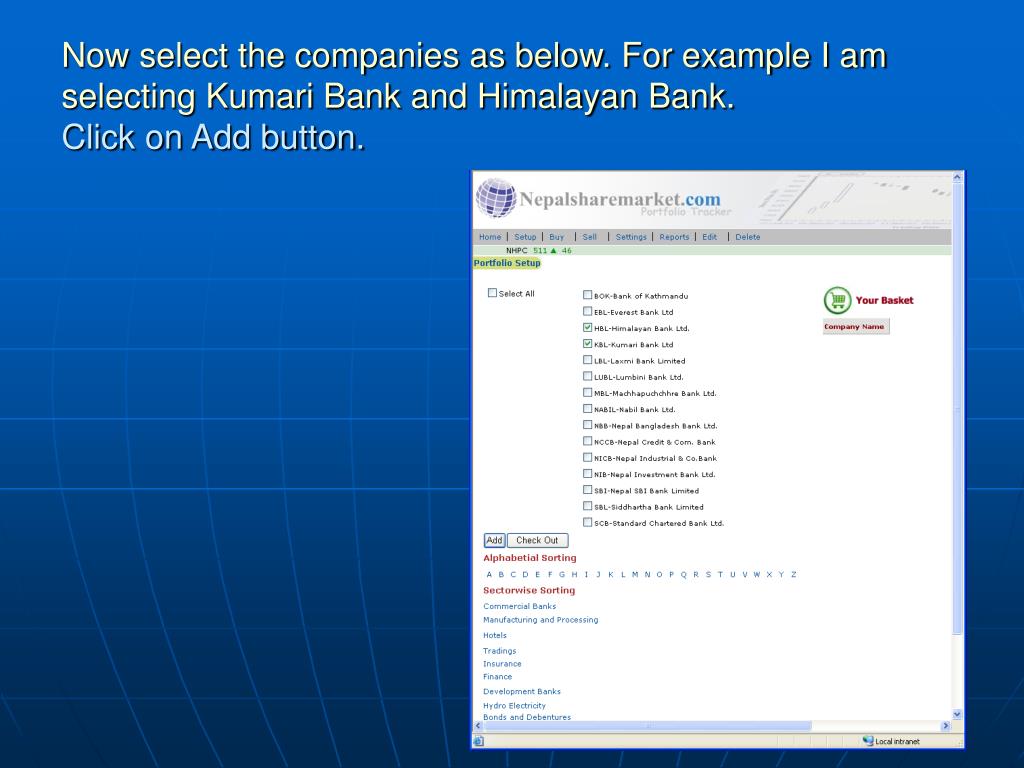Filter companies by letter A
This screenshot has width=1024, height=768.
click(489, 575)
